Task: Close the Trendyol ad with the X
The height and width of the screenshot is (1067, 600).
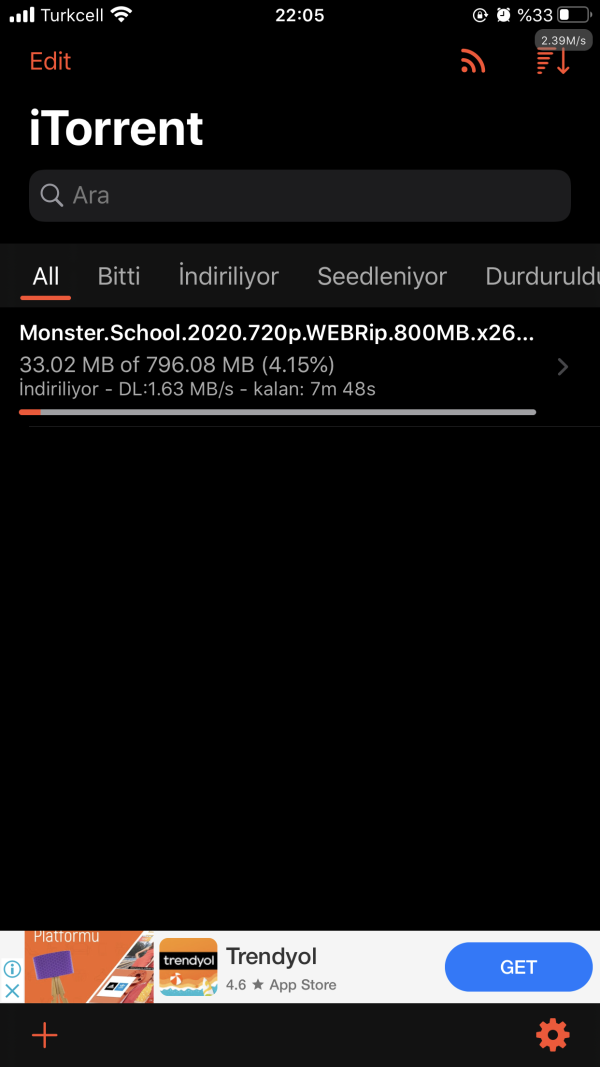Action: click(x=12, y=991)
